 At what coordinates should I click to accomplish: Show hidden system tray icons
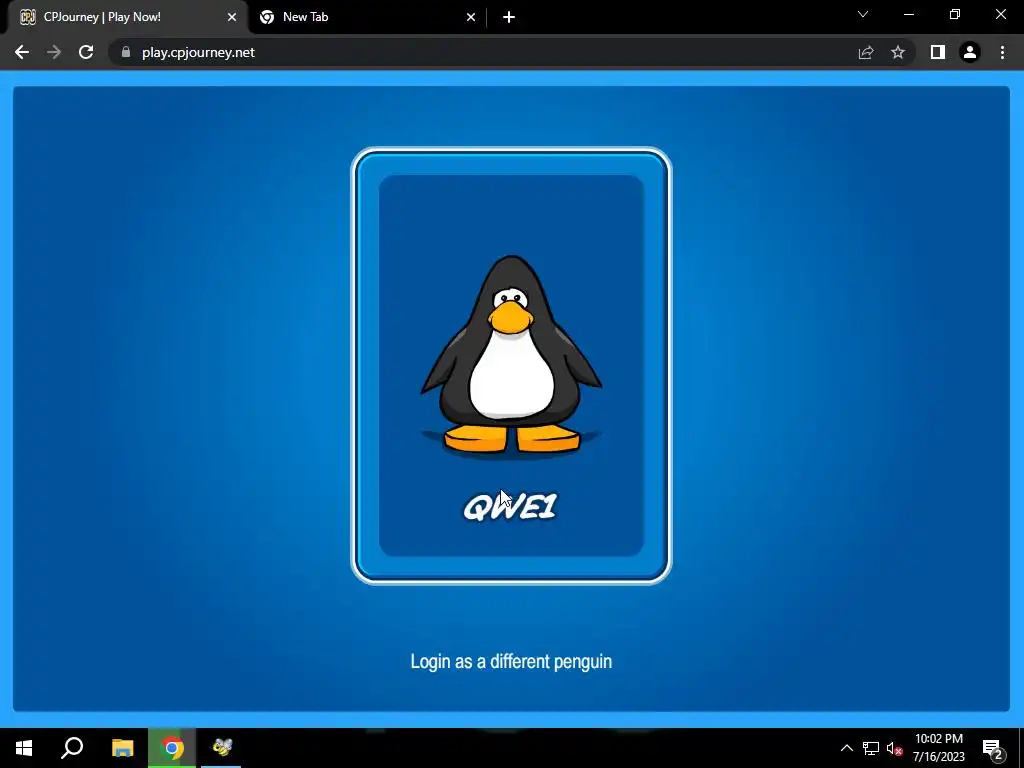(x=846, y=748)
